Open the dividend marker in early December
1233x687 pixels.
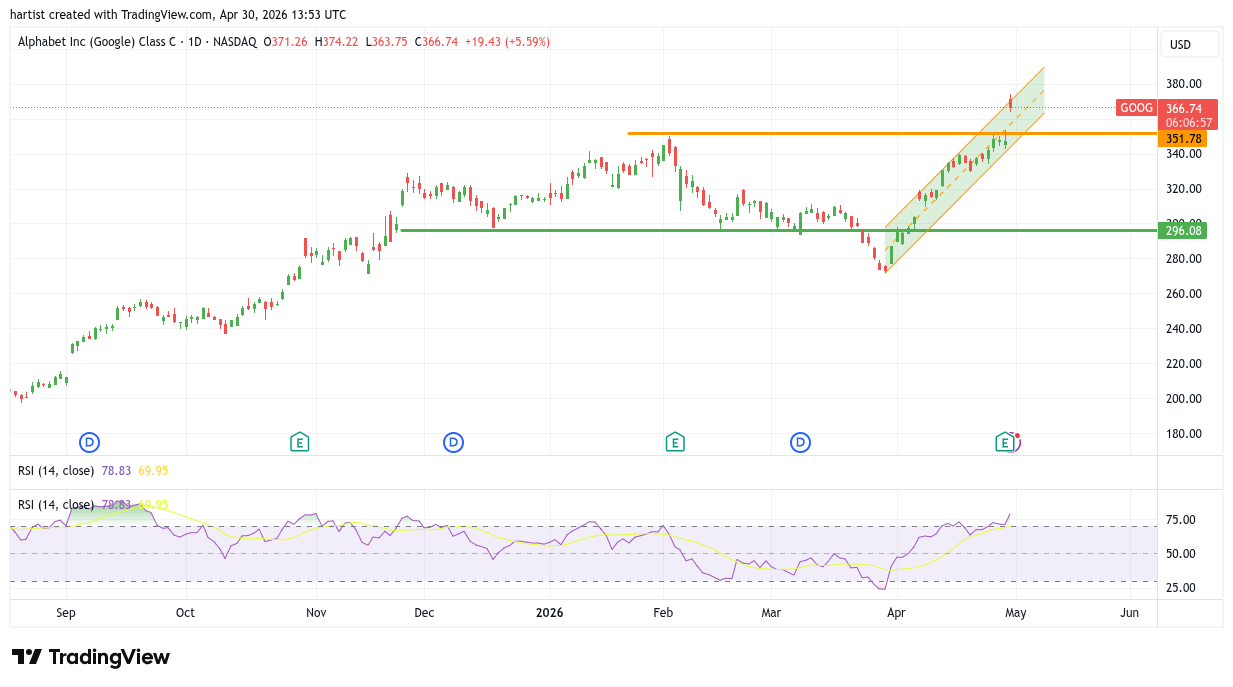453,442
